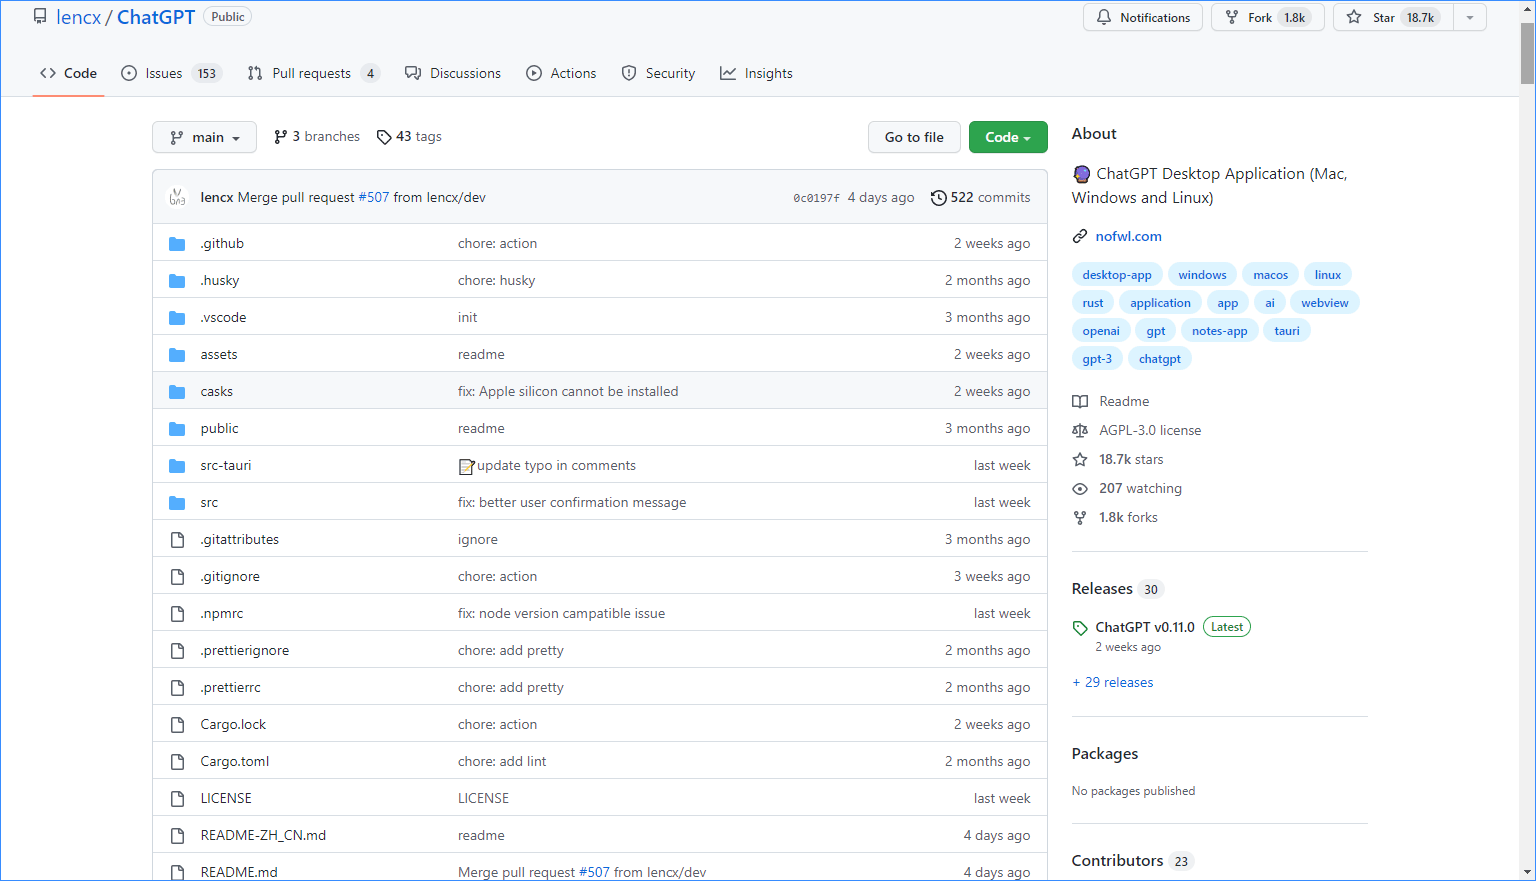The image size is (1536, 881).
Task: Go to the Insights tab
Action: coord(757,73)
